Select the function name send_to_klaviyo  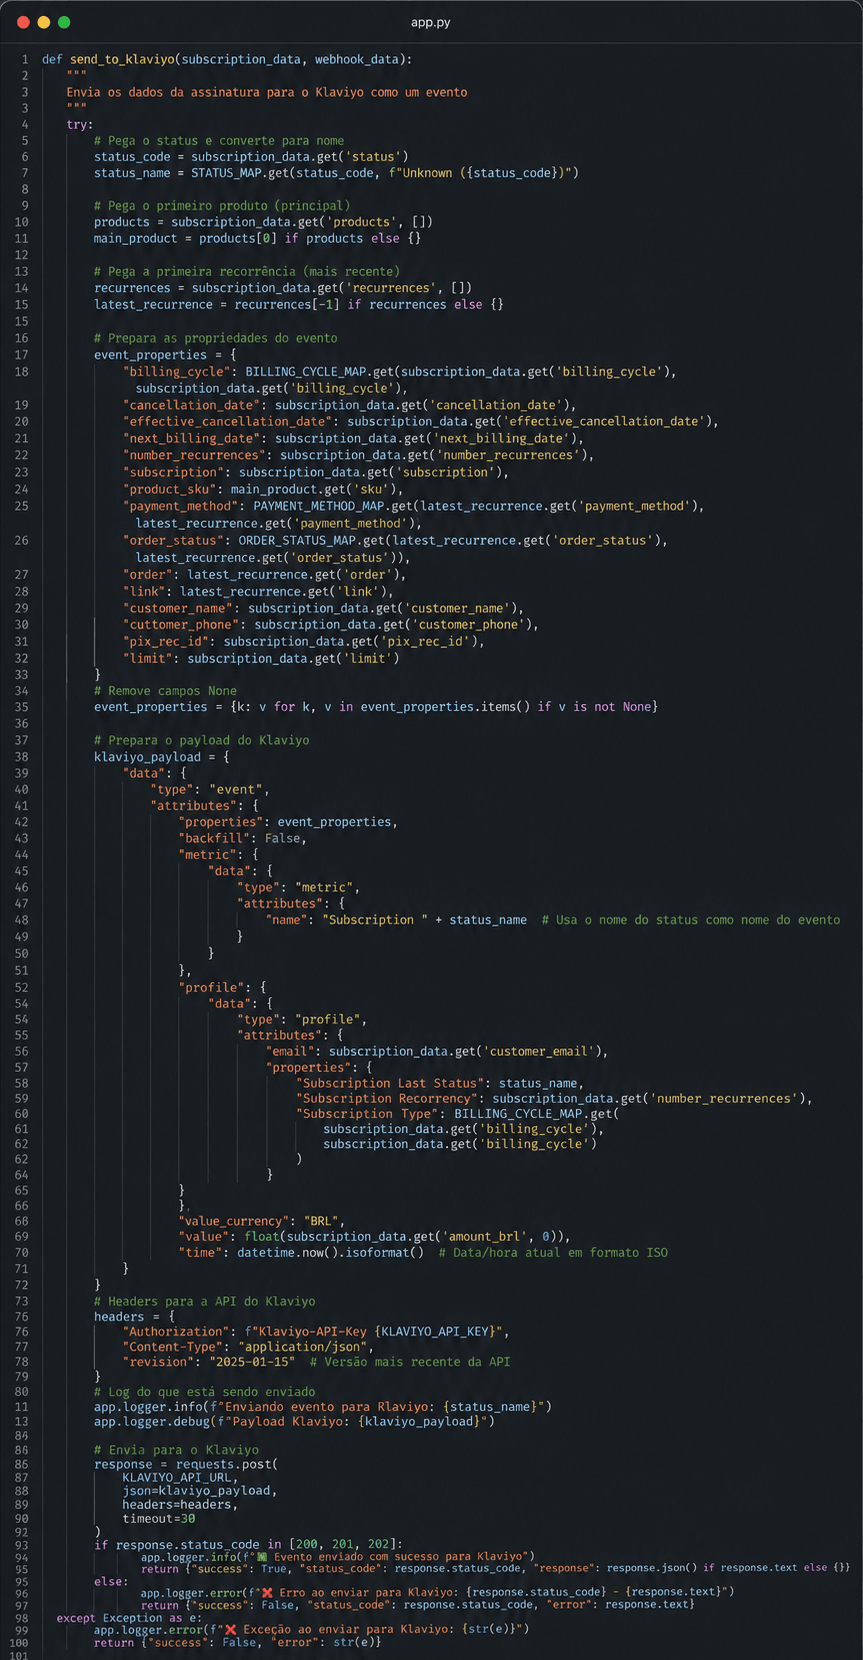pyautogui.click(x=122, y=59)
